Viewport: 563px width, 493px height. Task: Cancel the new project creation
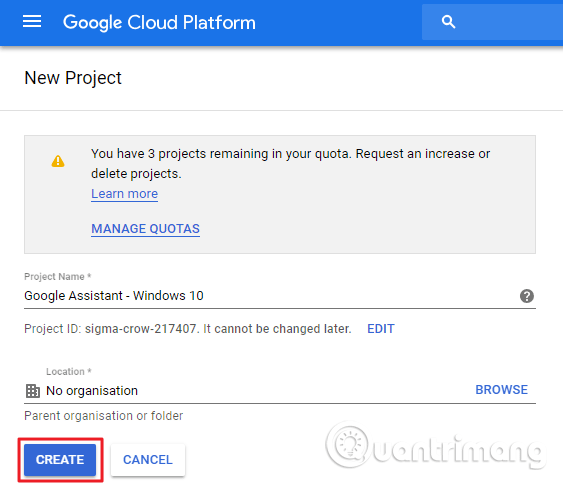[x=148, y=460]
